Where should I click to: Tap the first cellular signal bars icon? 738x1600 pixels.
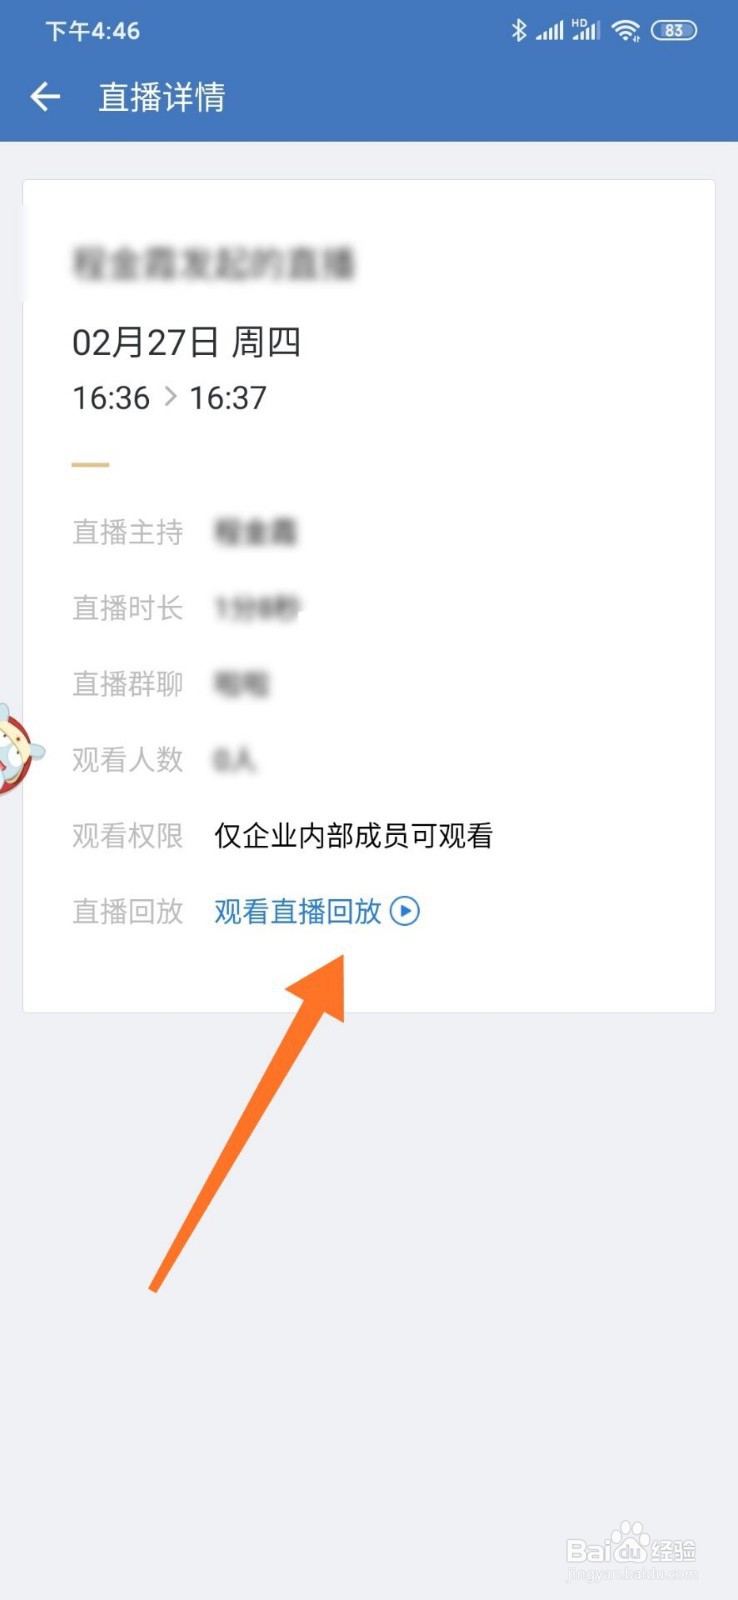click(x=549, y=31)
